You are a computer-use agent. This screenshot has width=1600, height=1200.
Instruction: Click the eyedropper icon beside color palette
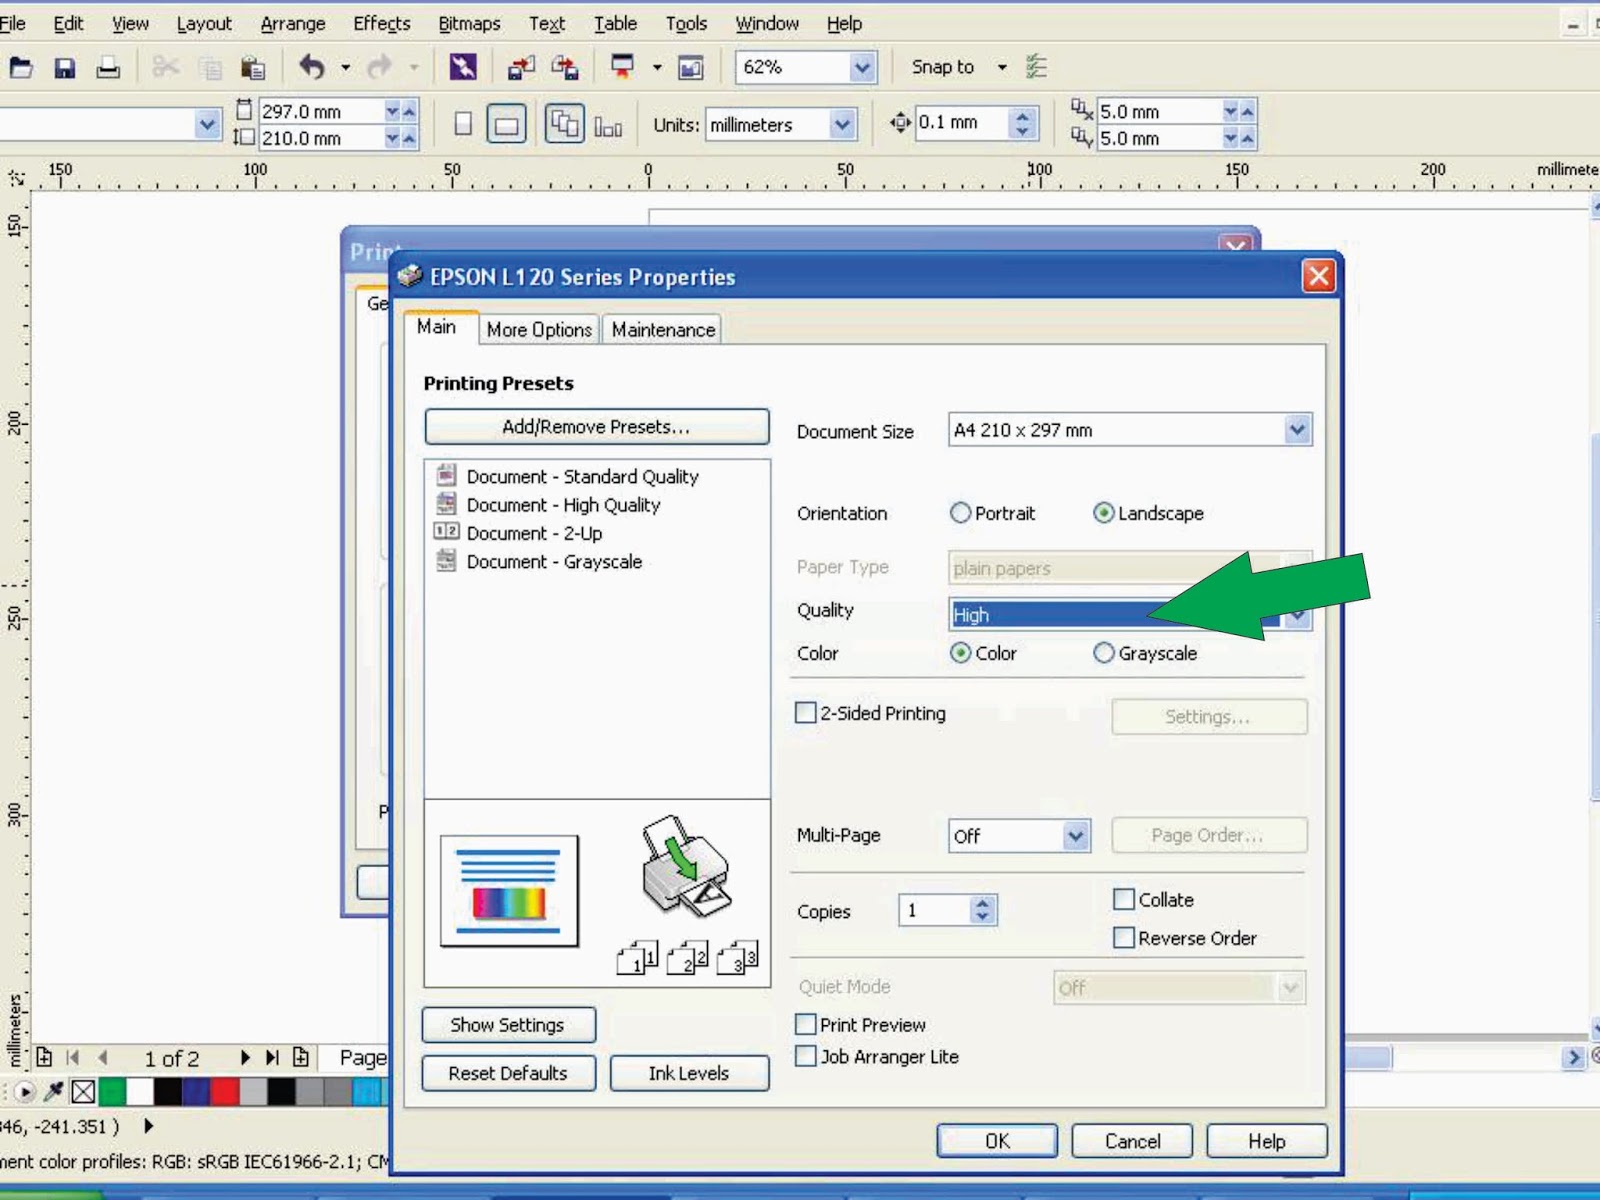click(x=54, y=1091)
